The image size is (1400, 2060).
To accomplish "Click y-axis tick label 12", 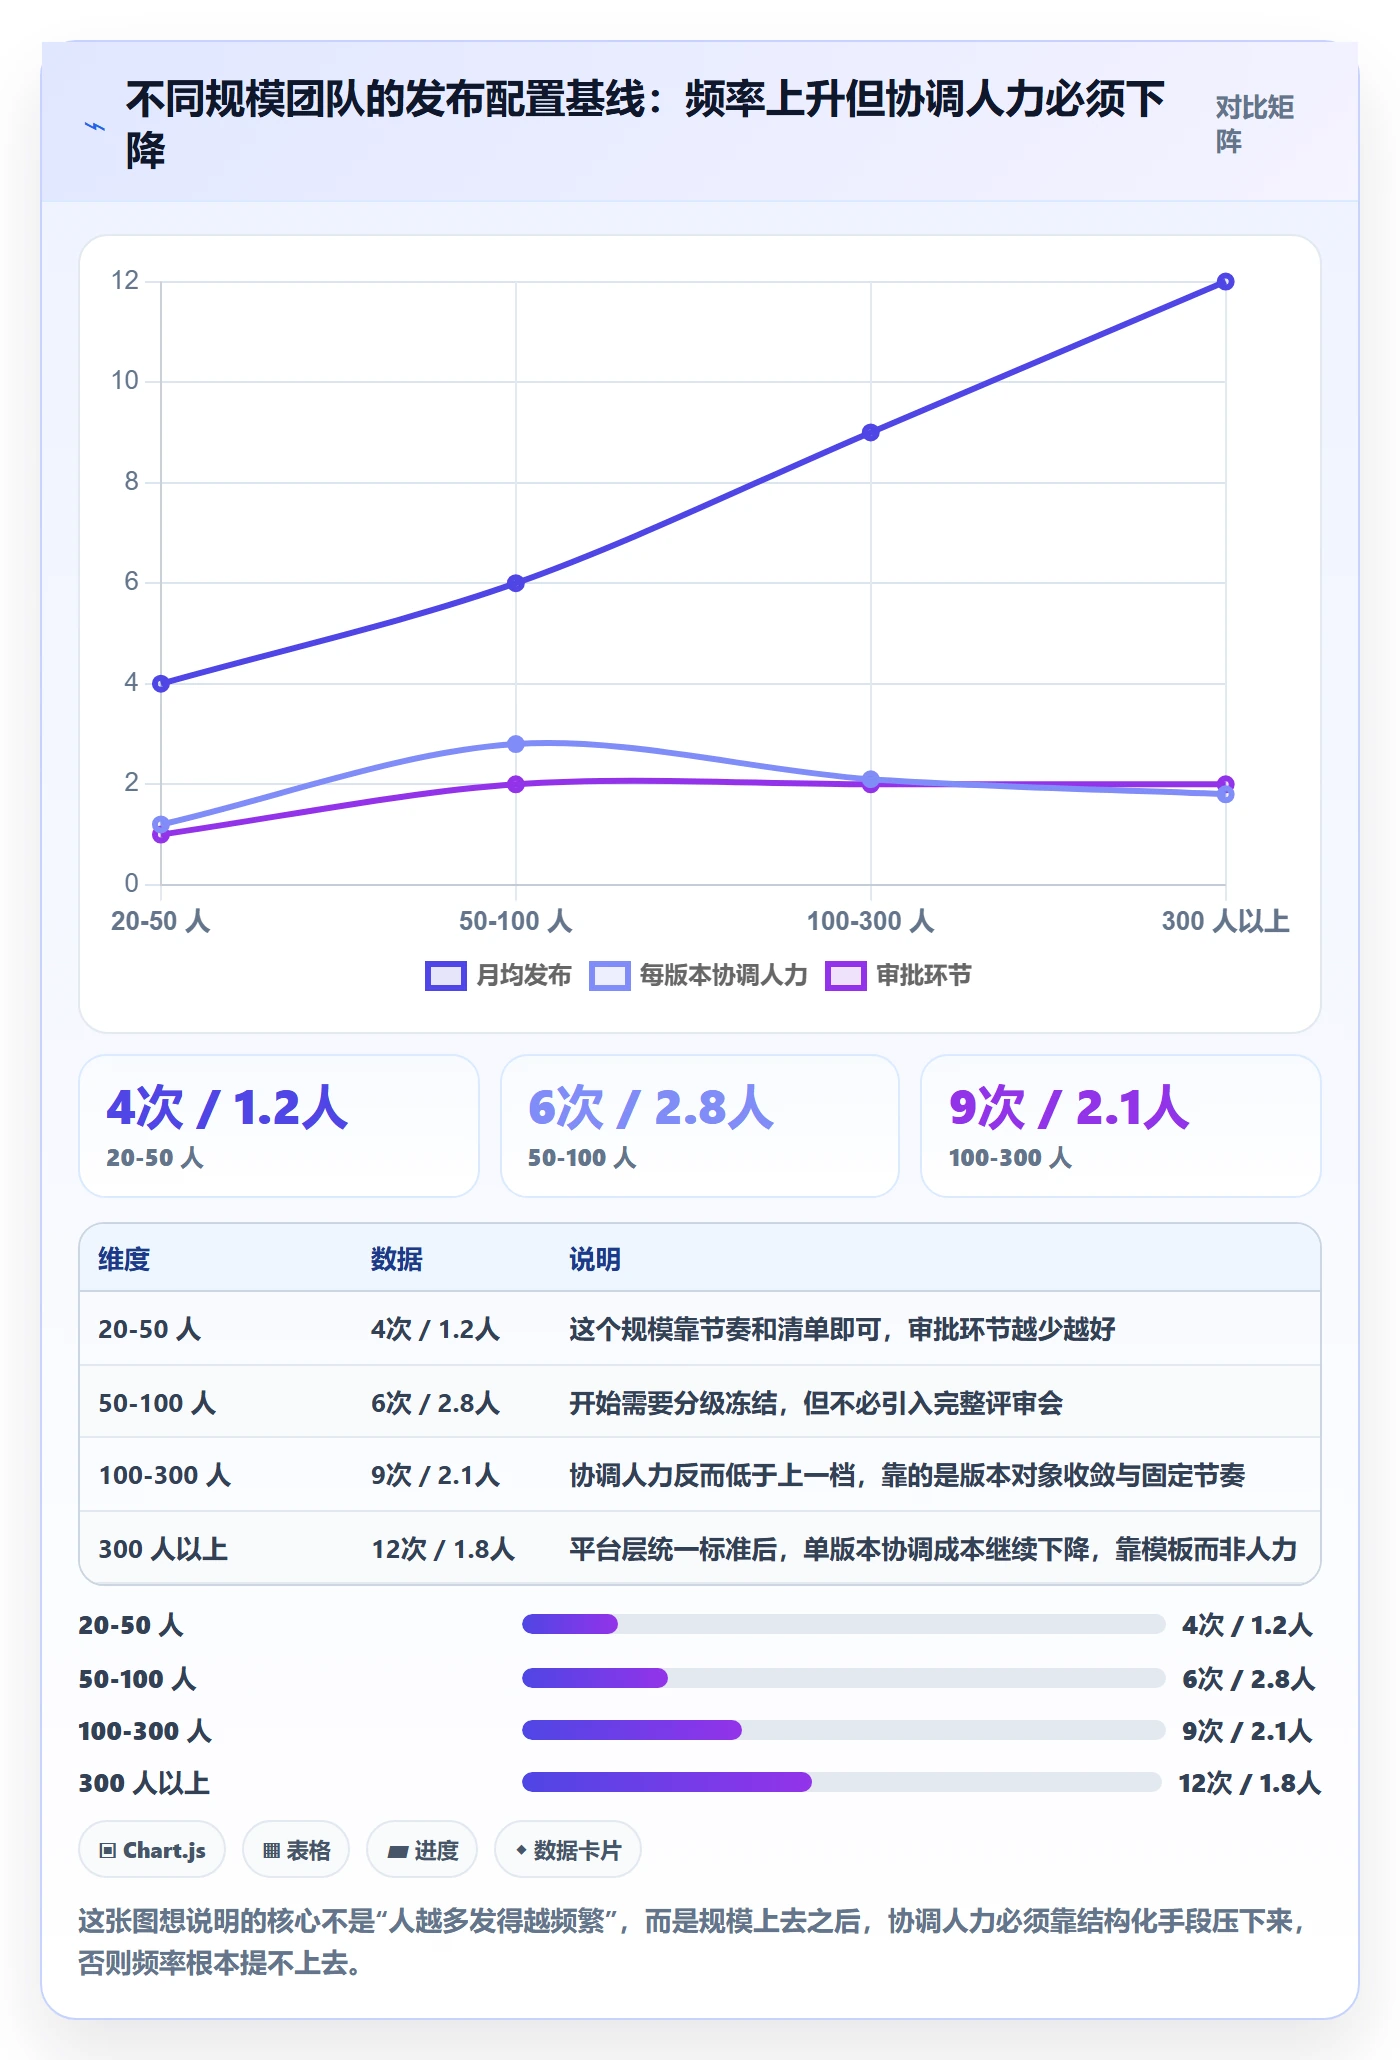I will click(125, 281).
